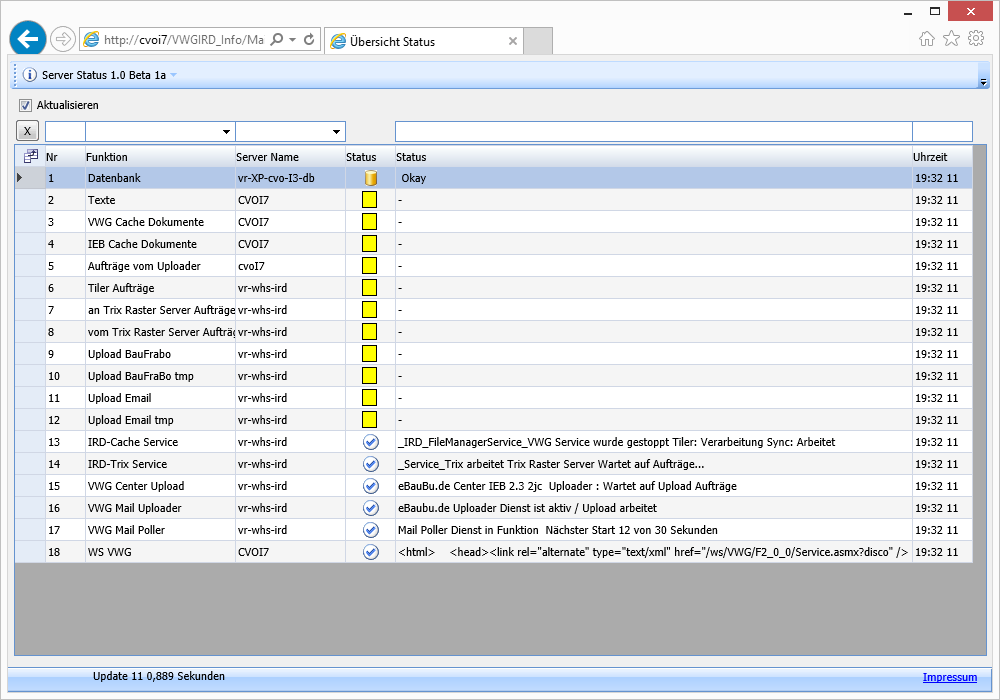Screen dimensions: 1000x700
Task: Select the Aufträge vom Uploader cell
Action: click(x=160, y=266)
